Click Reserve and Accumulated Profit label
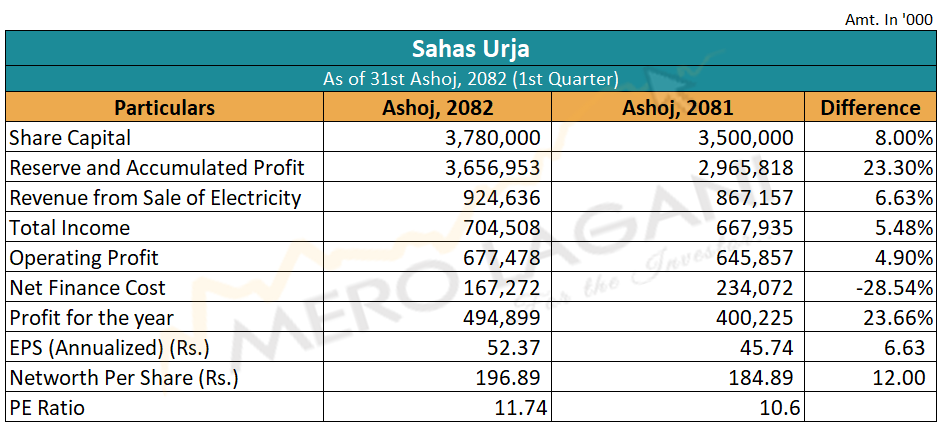Image resolution: width=942 pixels, height=427 pixels. tap(157, 168)
